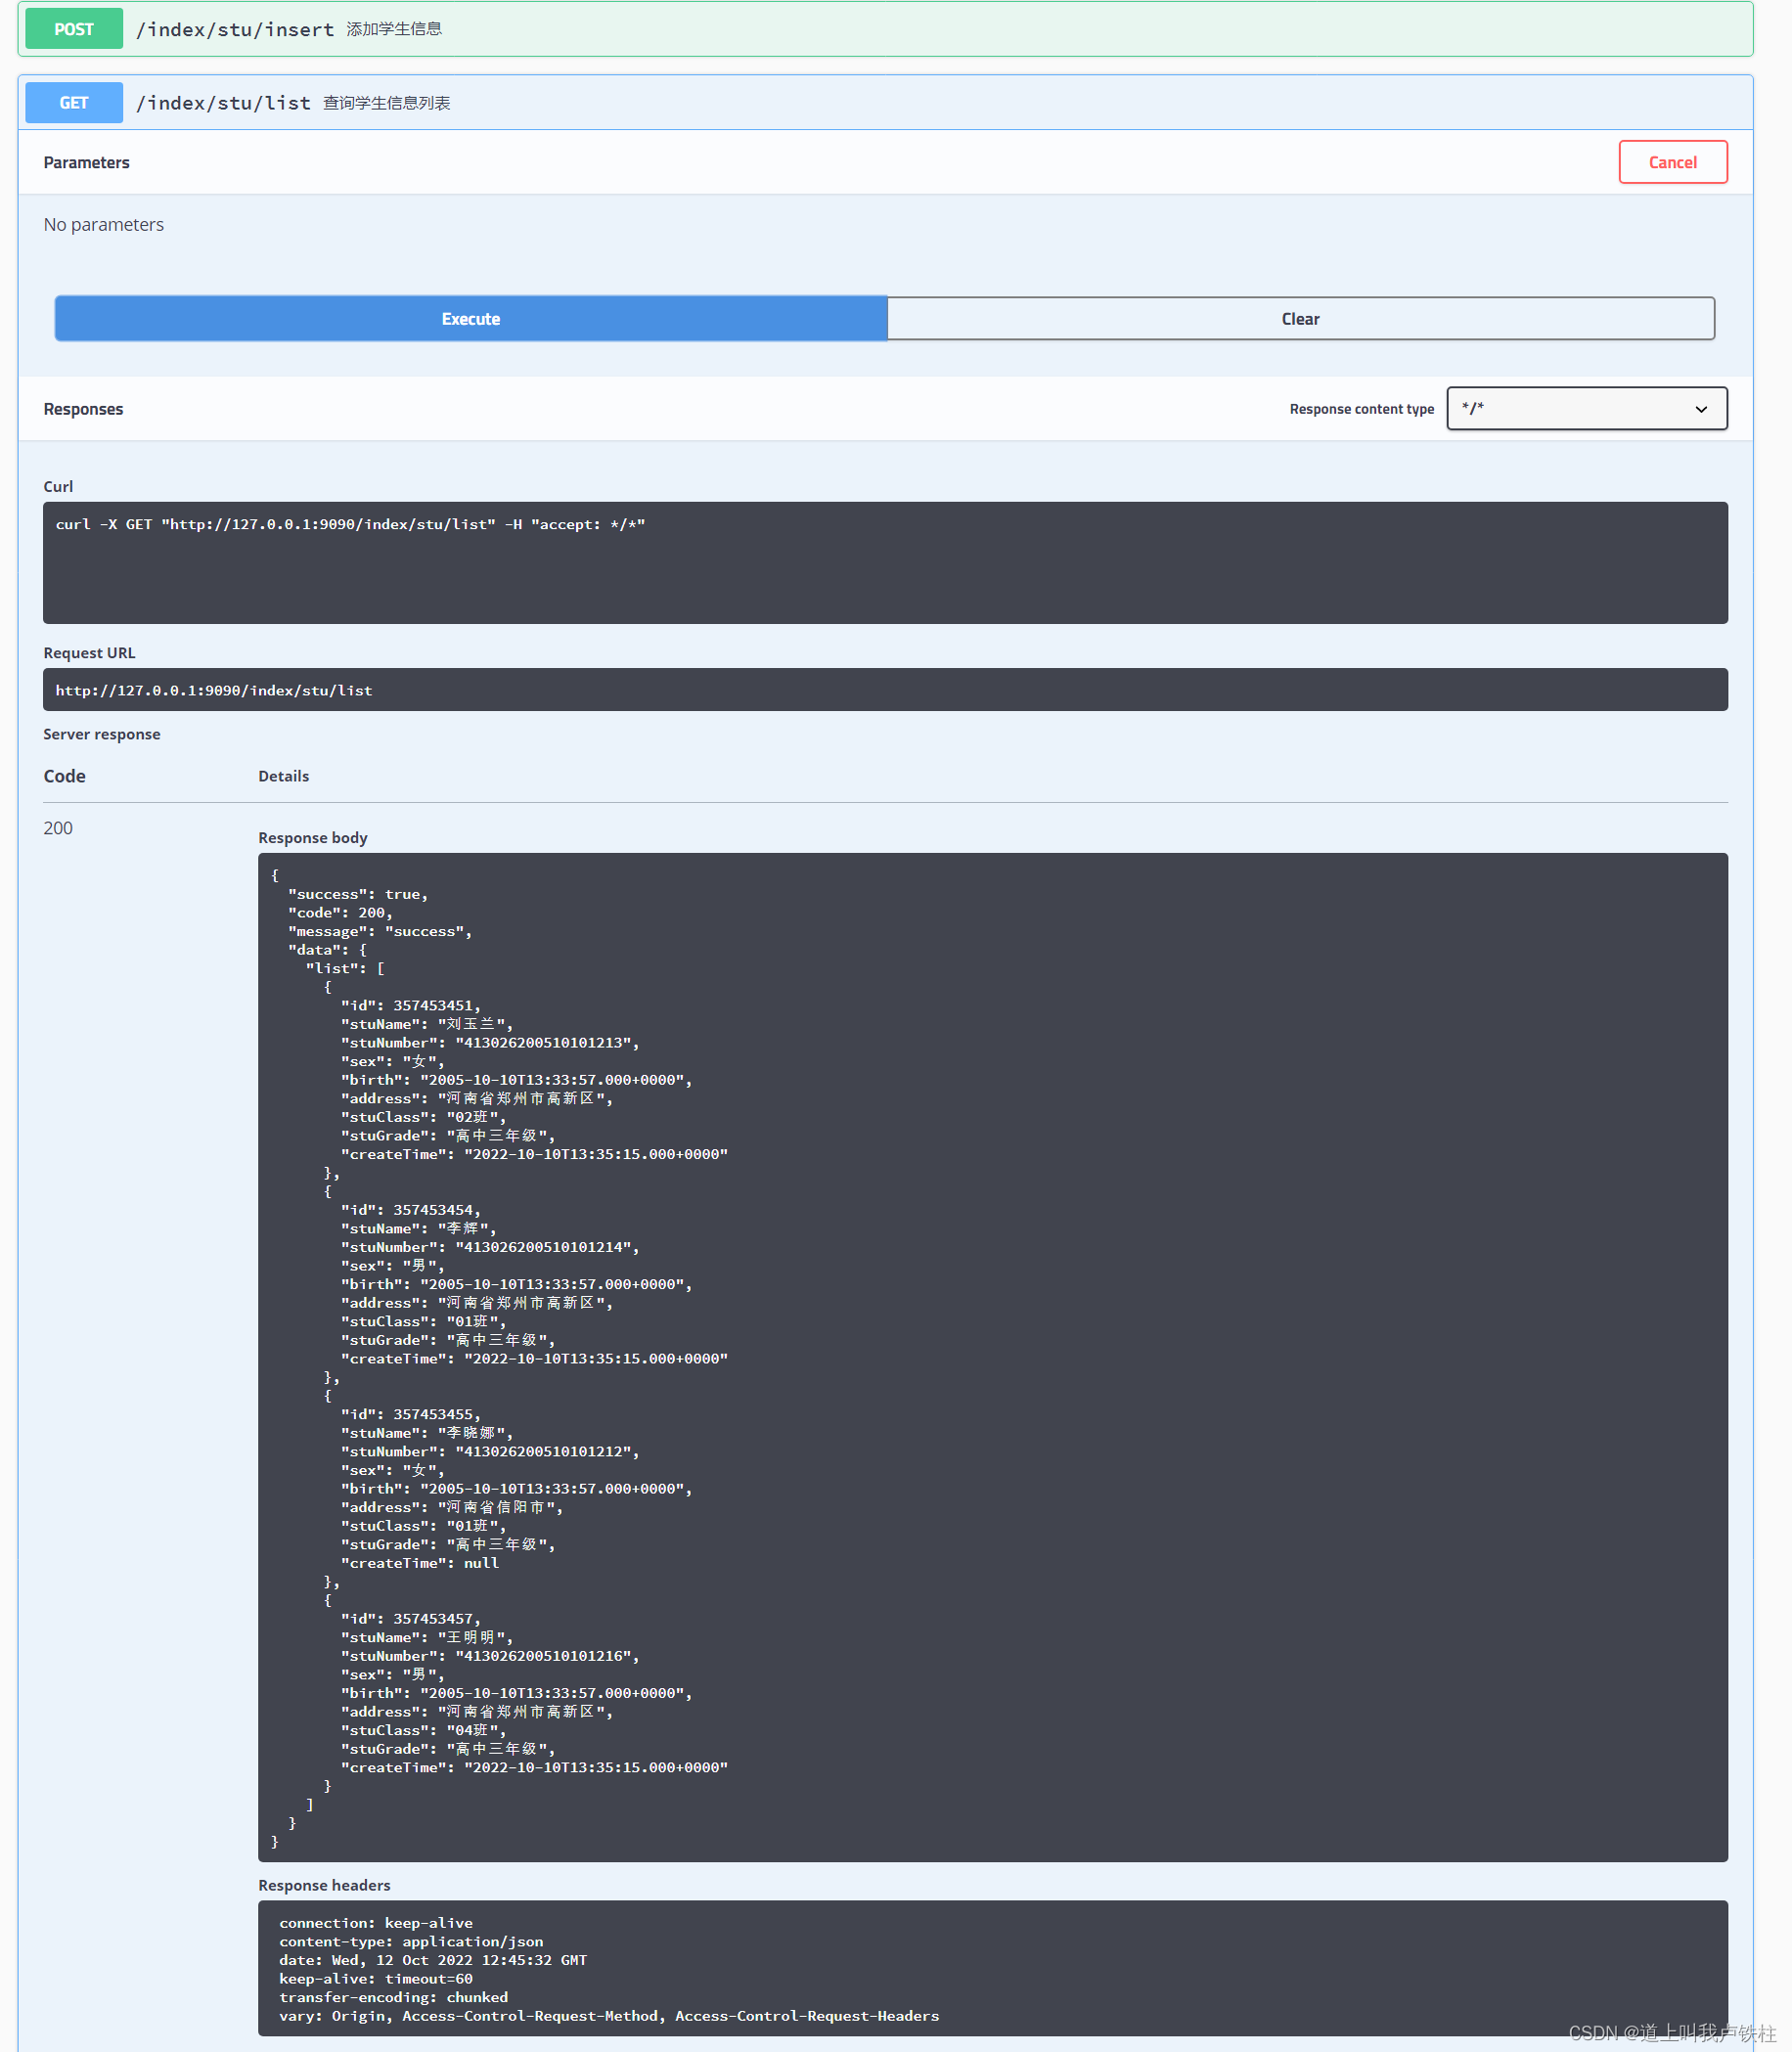This screenshot has height=2052, width=1792.
Task: Cancel the try-it-out mode
Action: [1672, 162]
